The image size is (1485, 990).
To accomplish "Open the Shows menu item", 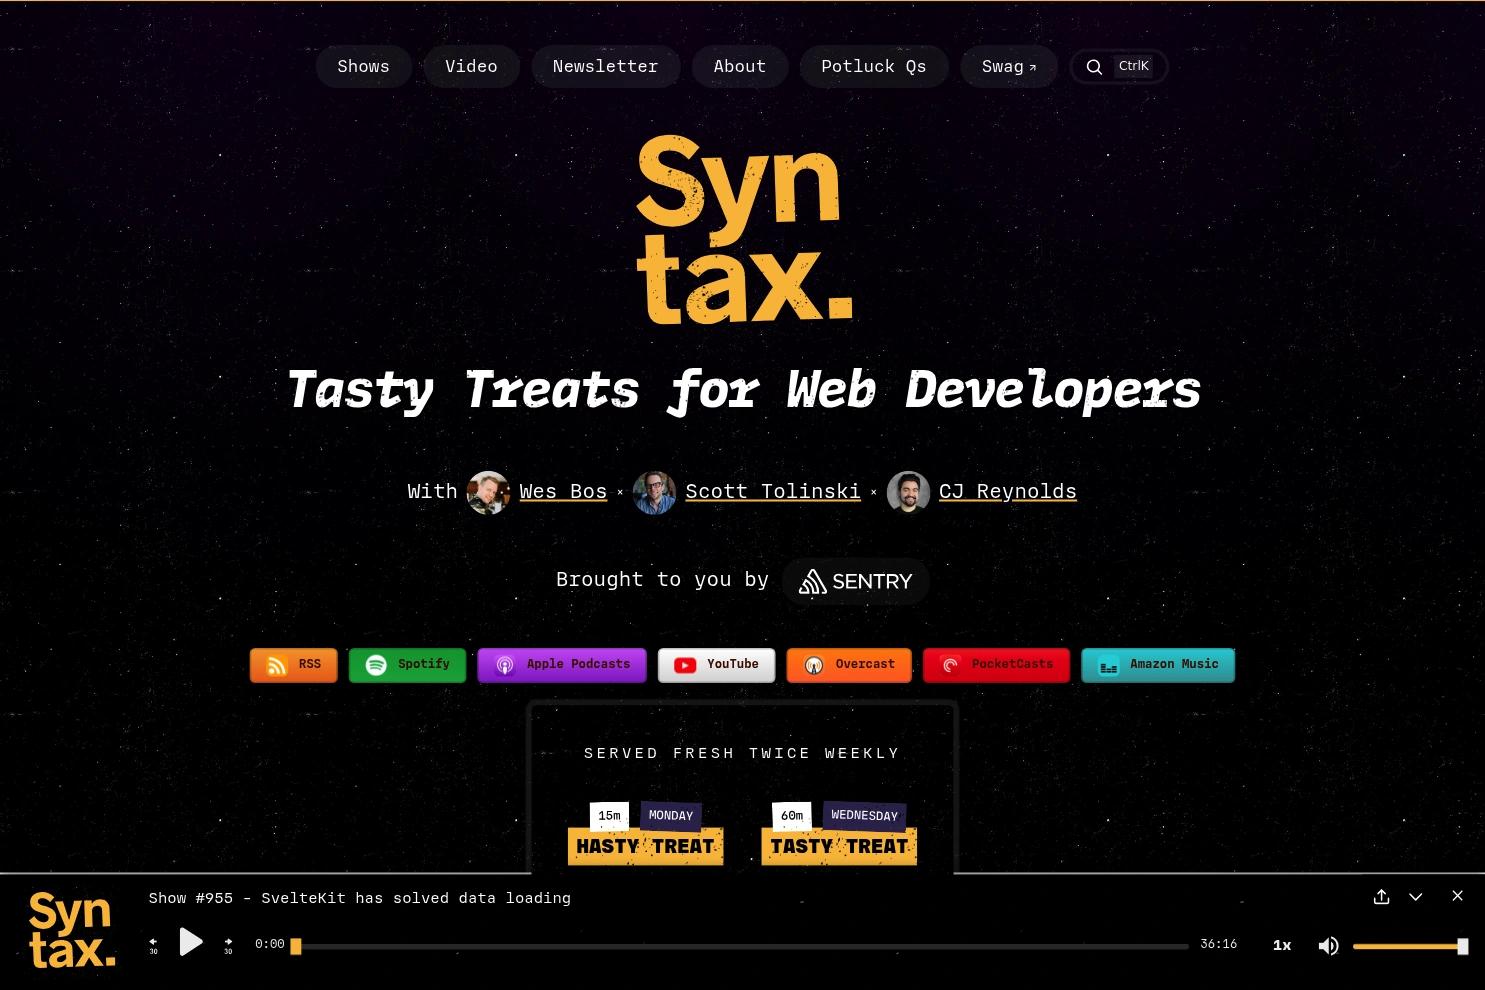I will 363,66.
